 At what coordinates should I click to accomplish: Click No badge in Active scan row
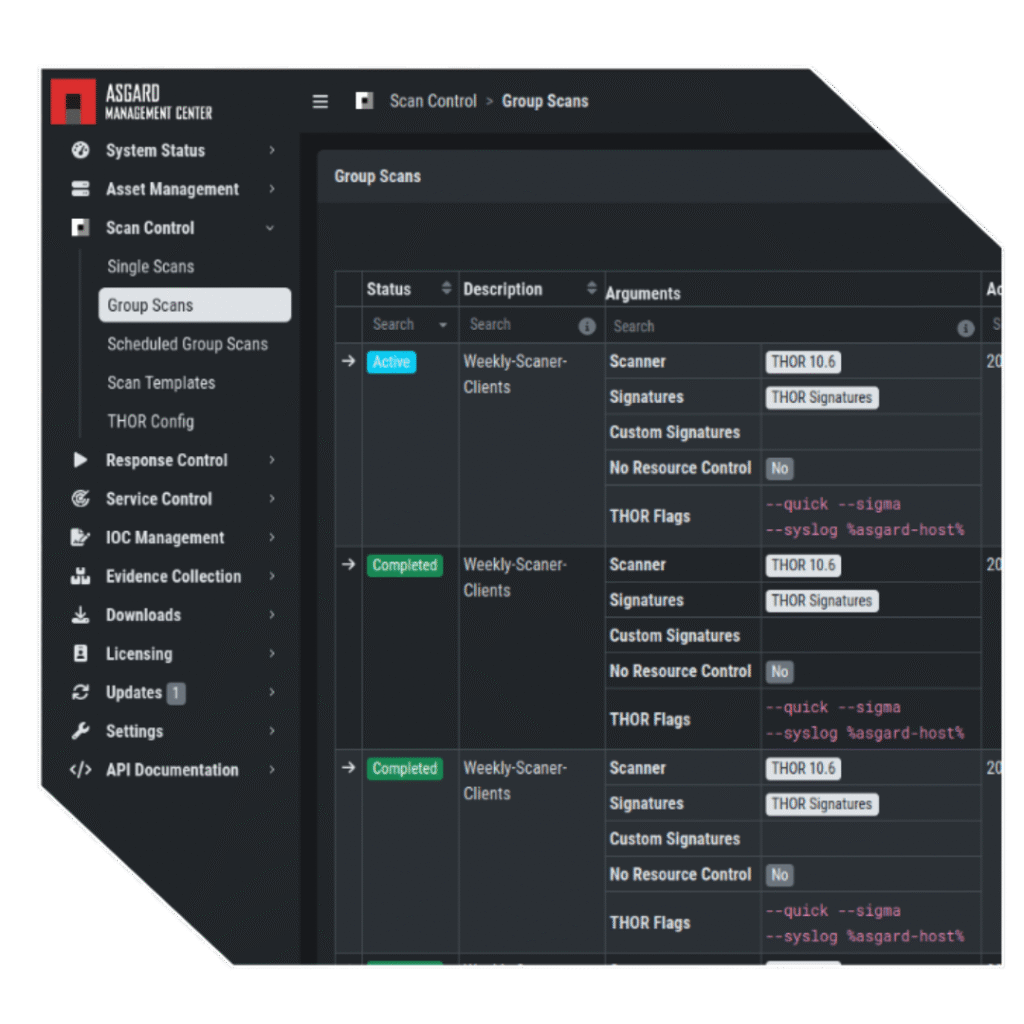[x=780, y=468]
